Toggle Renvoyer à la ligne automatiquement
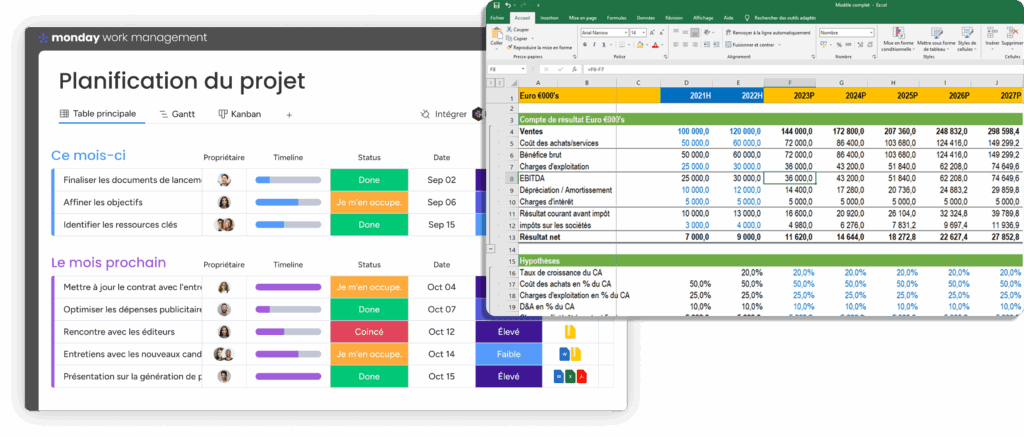Image resolution: width=1024 pixels, height=437 pixels. coord(768,32)
